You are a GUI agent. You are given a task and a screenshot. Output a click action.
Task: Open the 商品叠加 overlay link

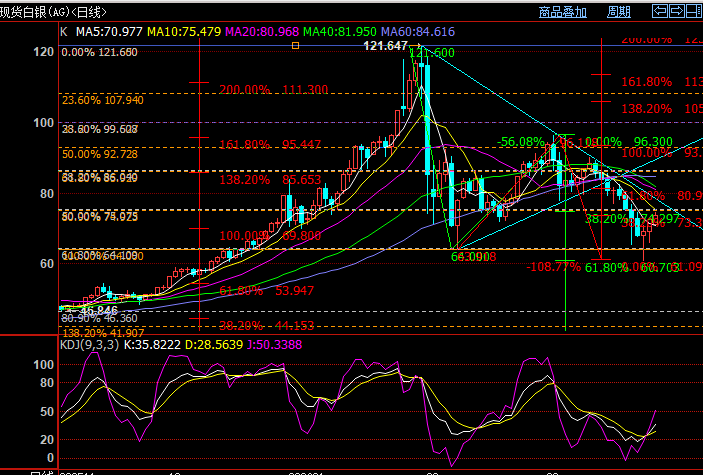pos(562,12)
